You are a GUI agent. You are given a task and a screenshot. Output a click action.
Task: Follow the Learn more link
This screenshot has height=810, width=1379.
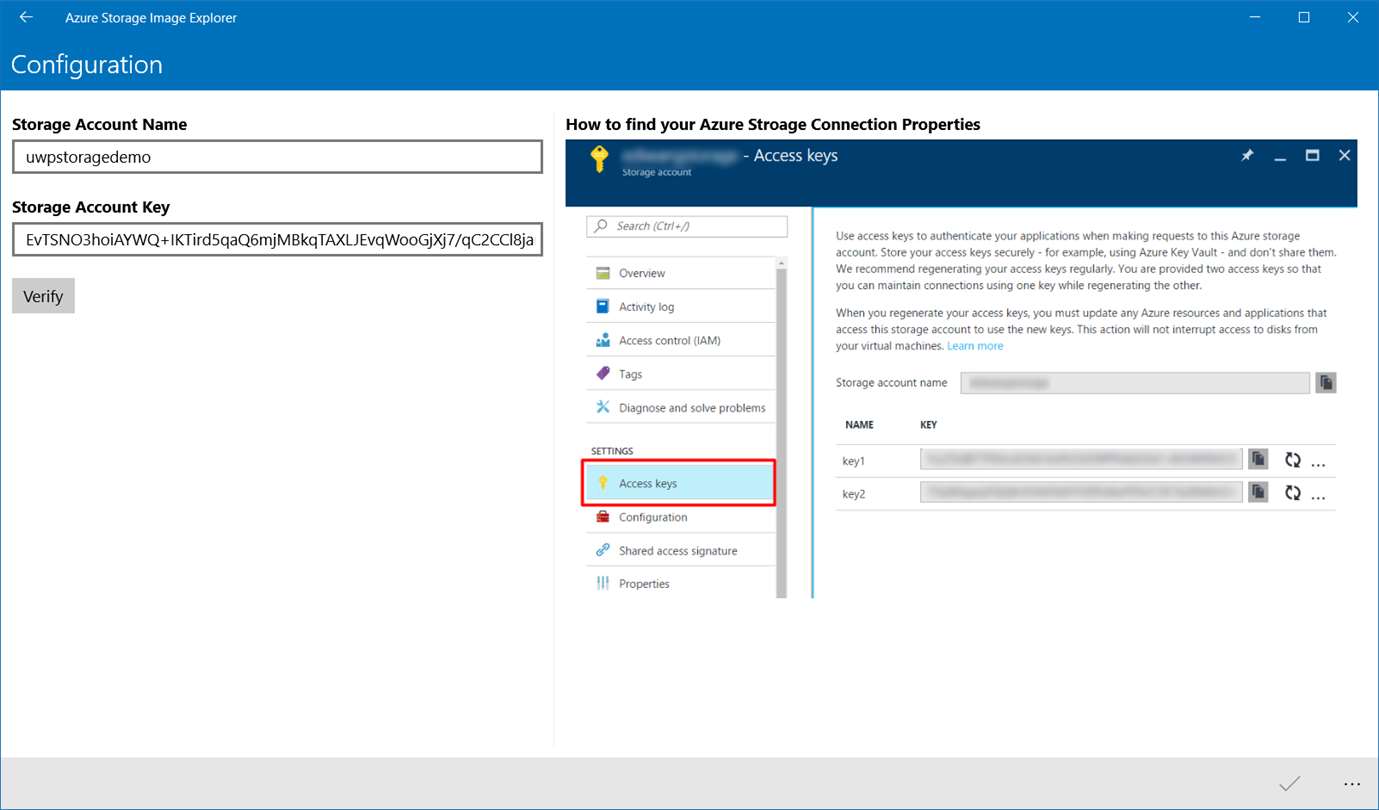[x=975, y=346]
